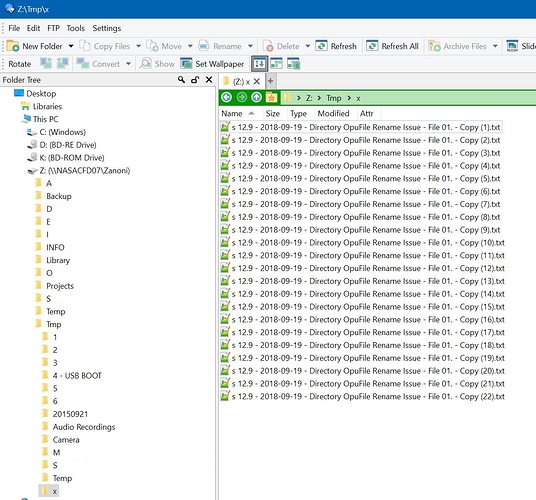Click the Delete toolbar button
Image resolution: width=536 pixels, height=500 pixels.
(281, 46)
